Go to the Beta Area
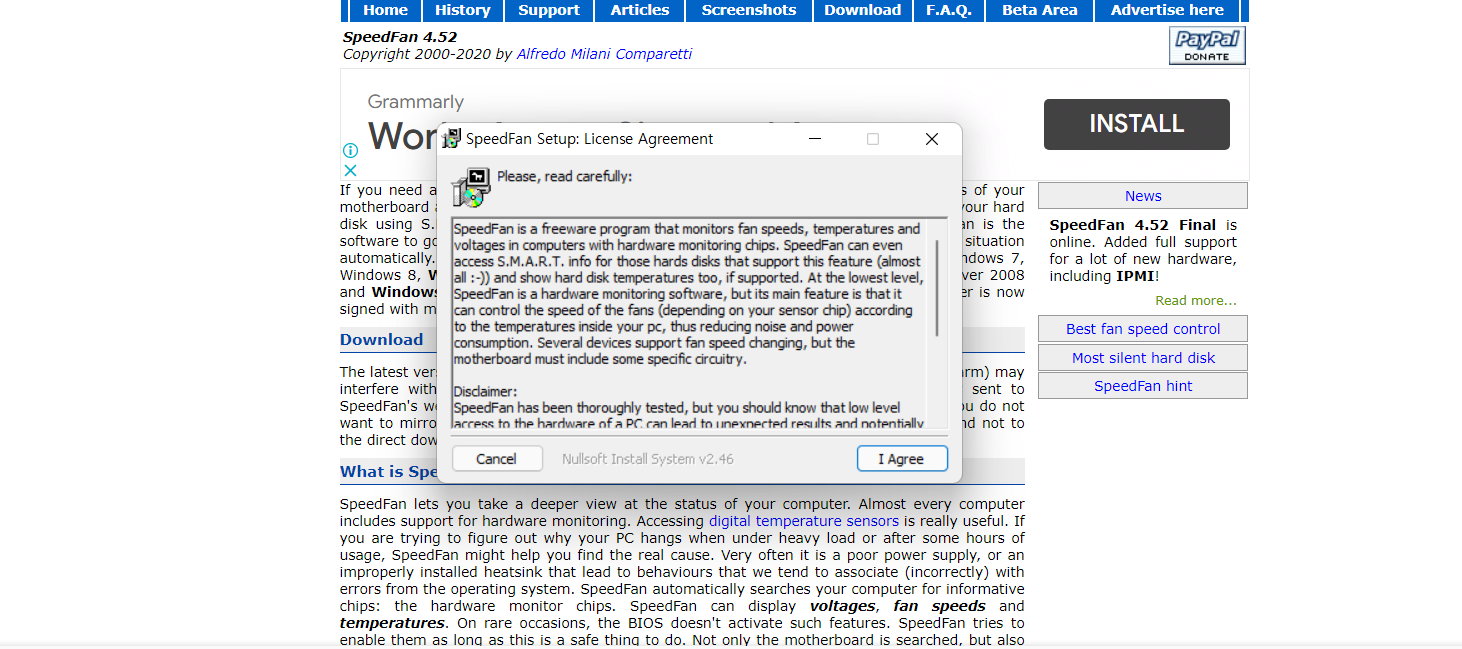Screen dimensions: 1462x649 [x=1040, y=10]
